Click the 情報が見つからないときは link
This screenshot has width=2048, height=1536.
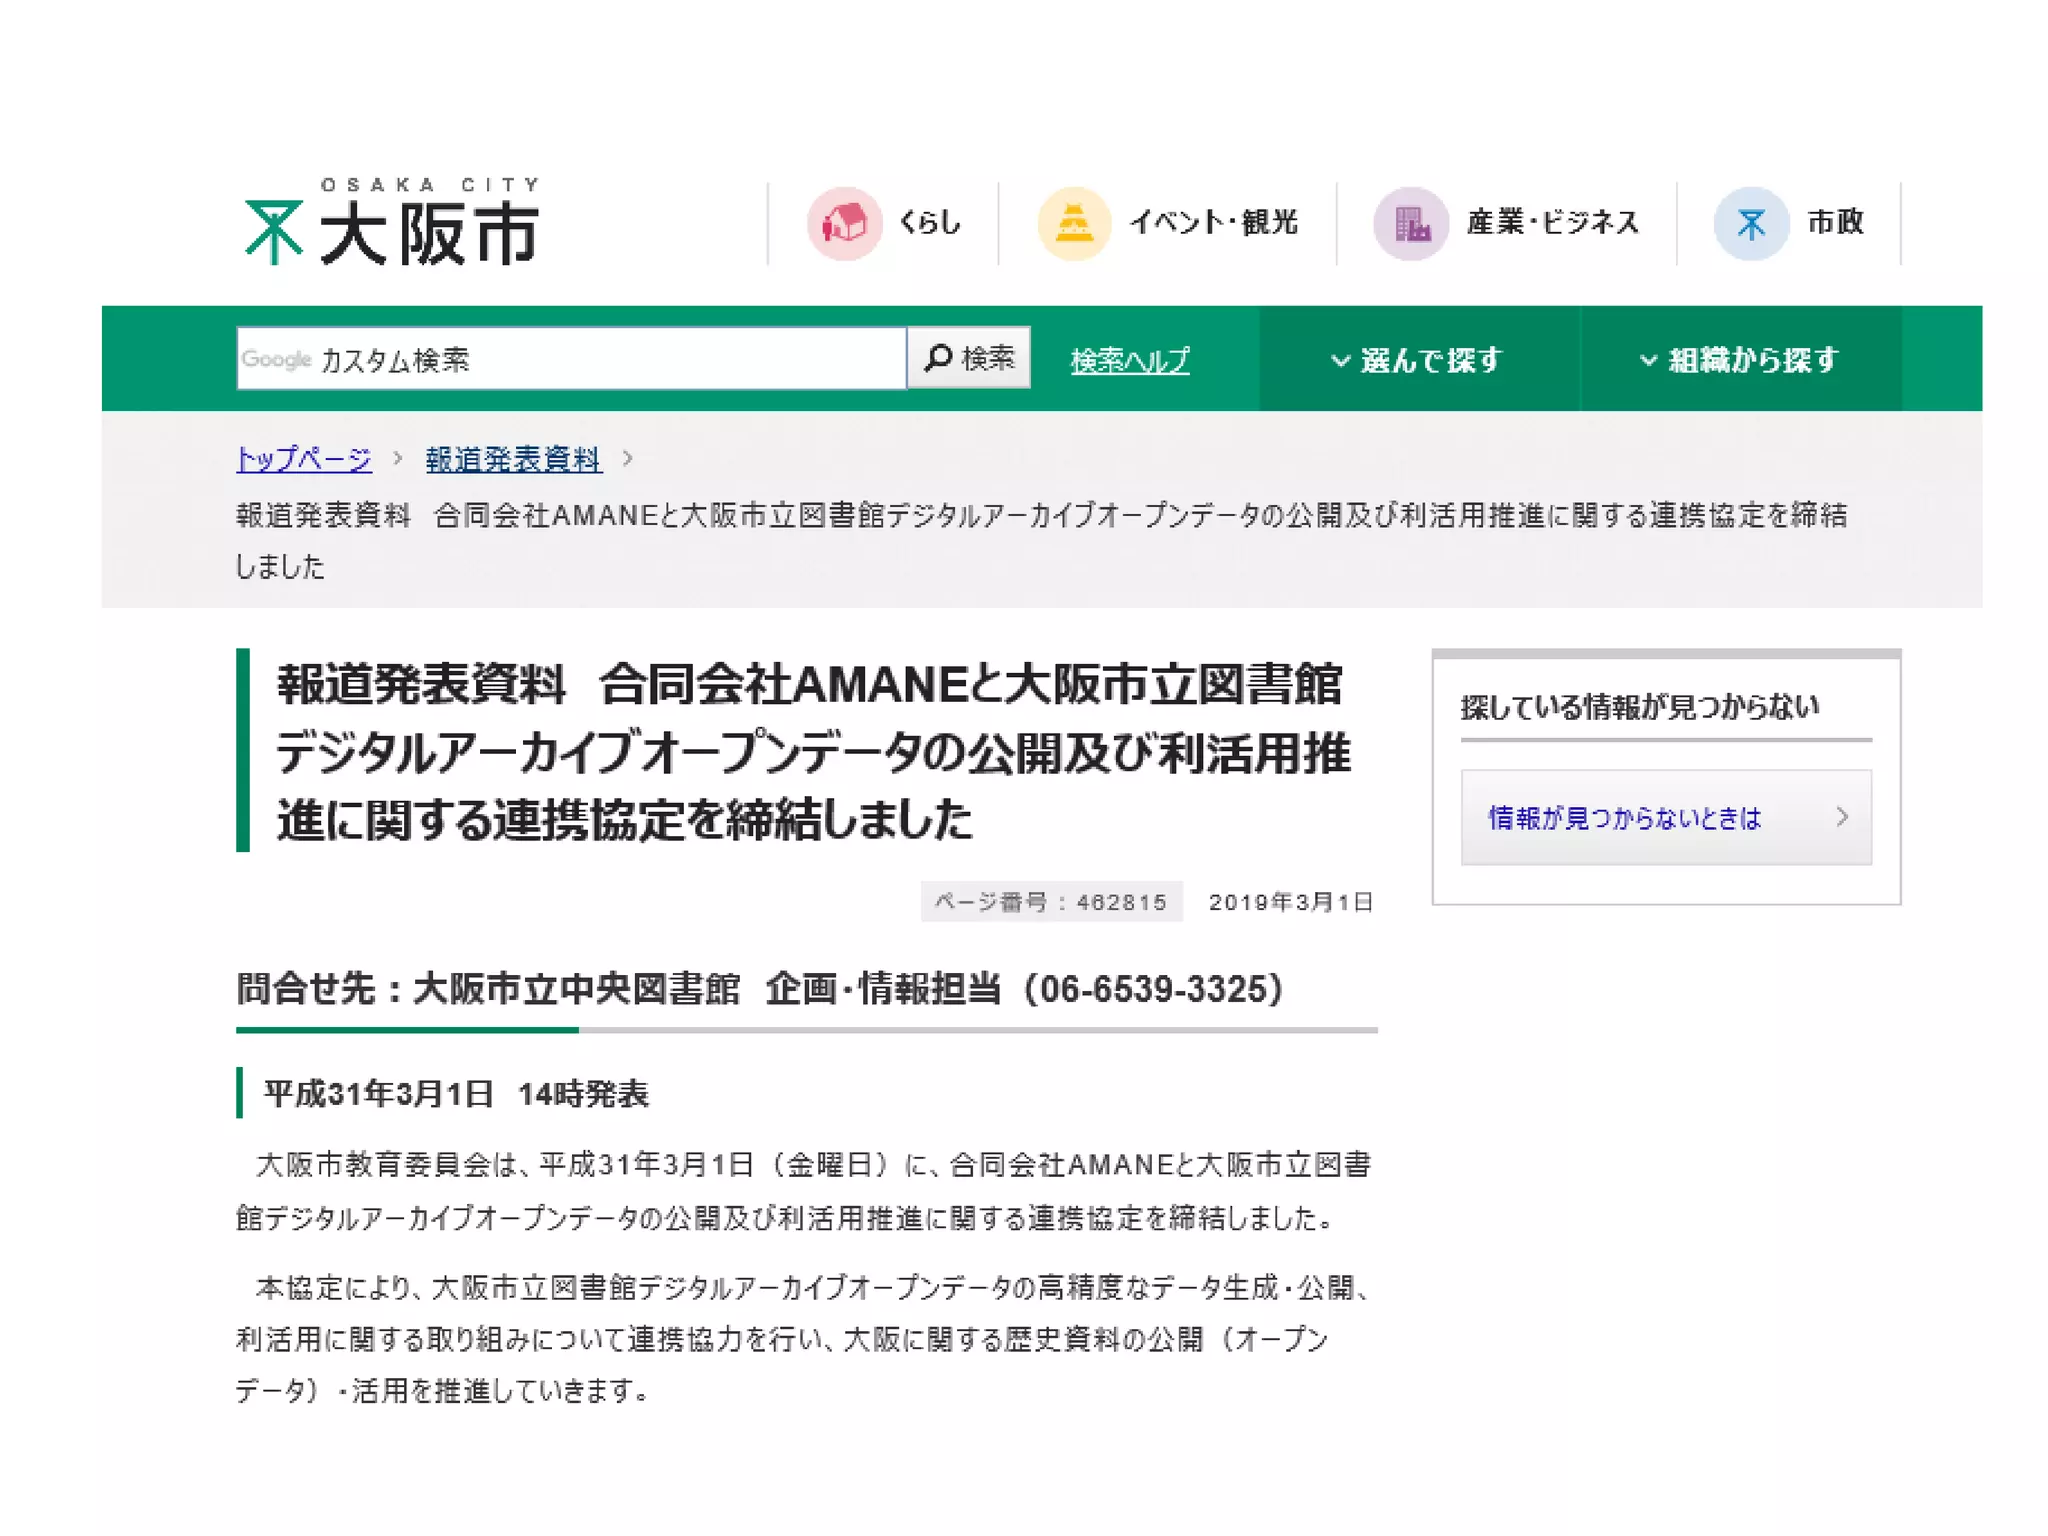[1624, 818]
